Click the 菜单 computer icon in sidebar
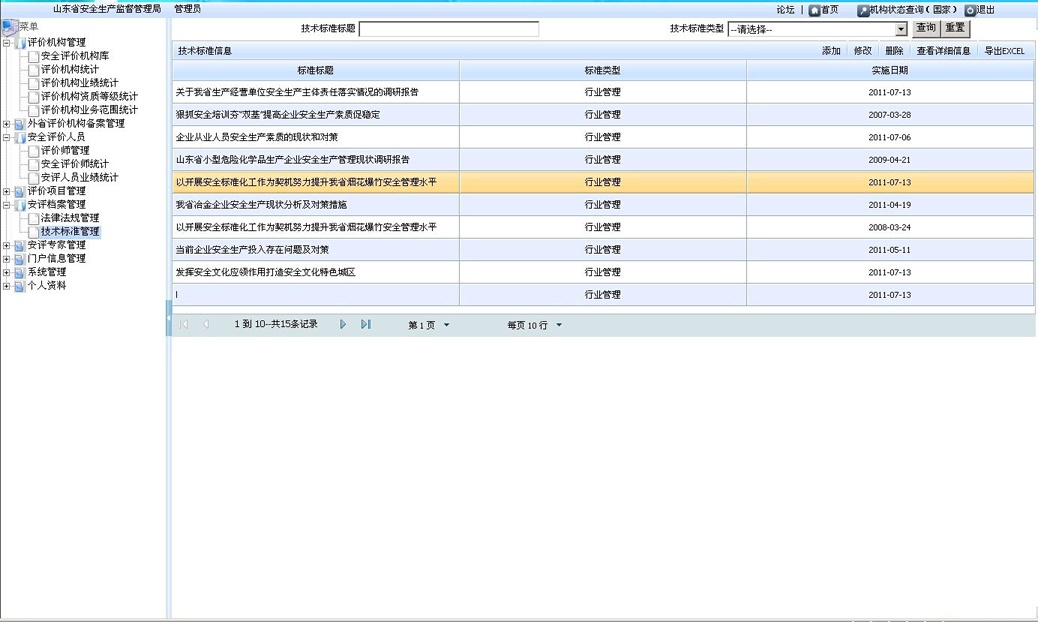Screen dimensions: 1038x622 [9, 27]
